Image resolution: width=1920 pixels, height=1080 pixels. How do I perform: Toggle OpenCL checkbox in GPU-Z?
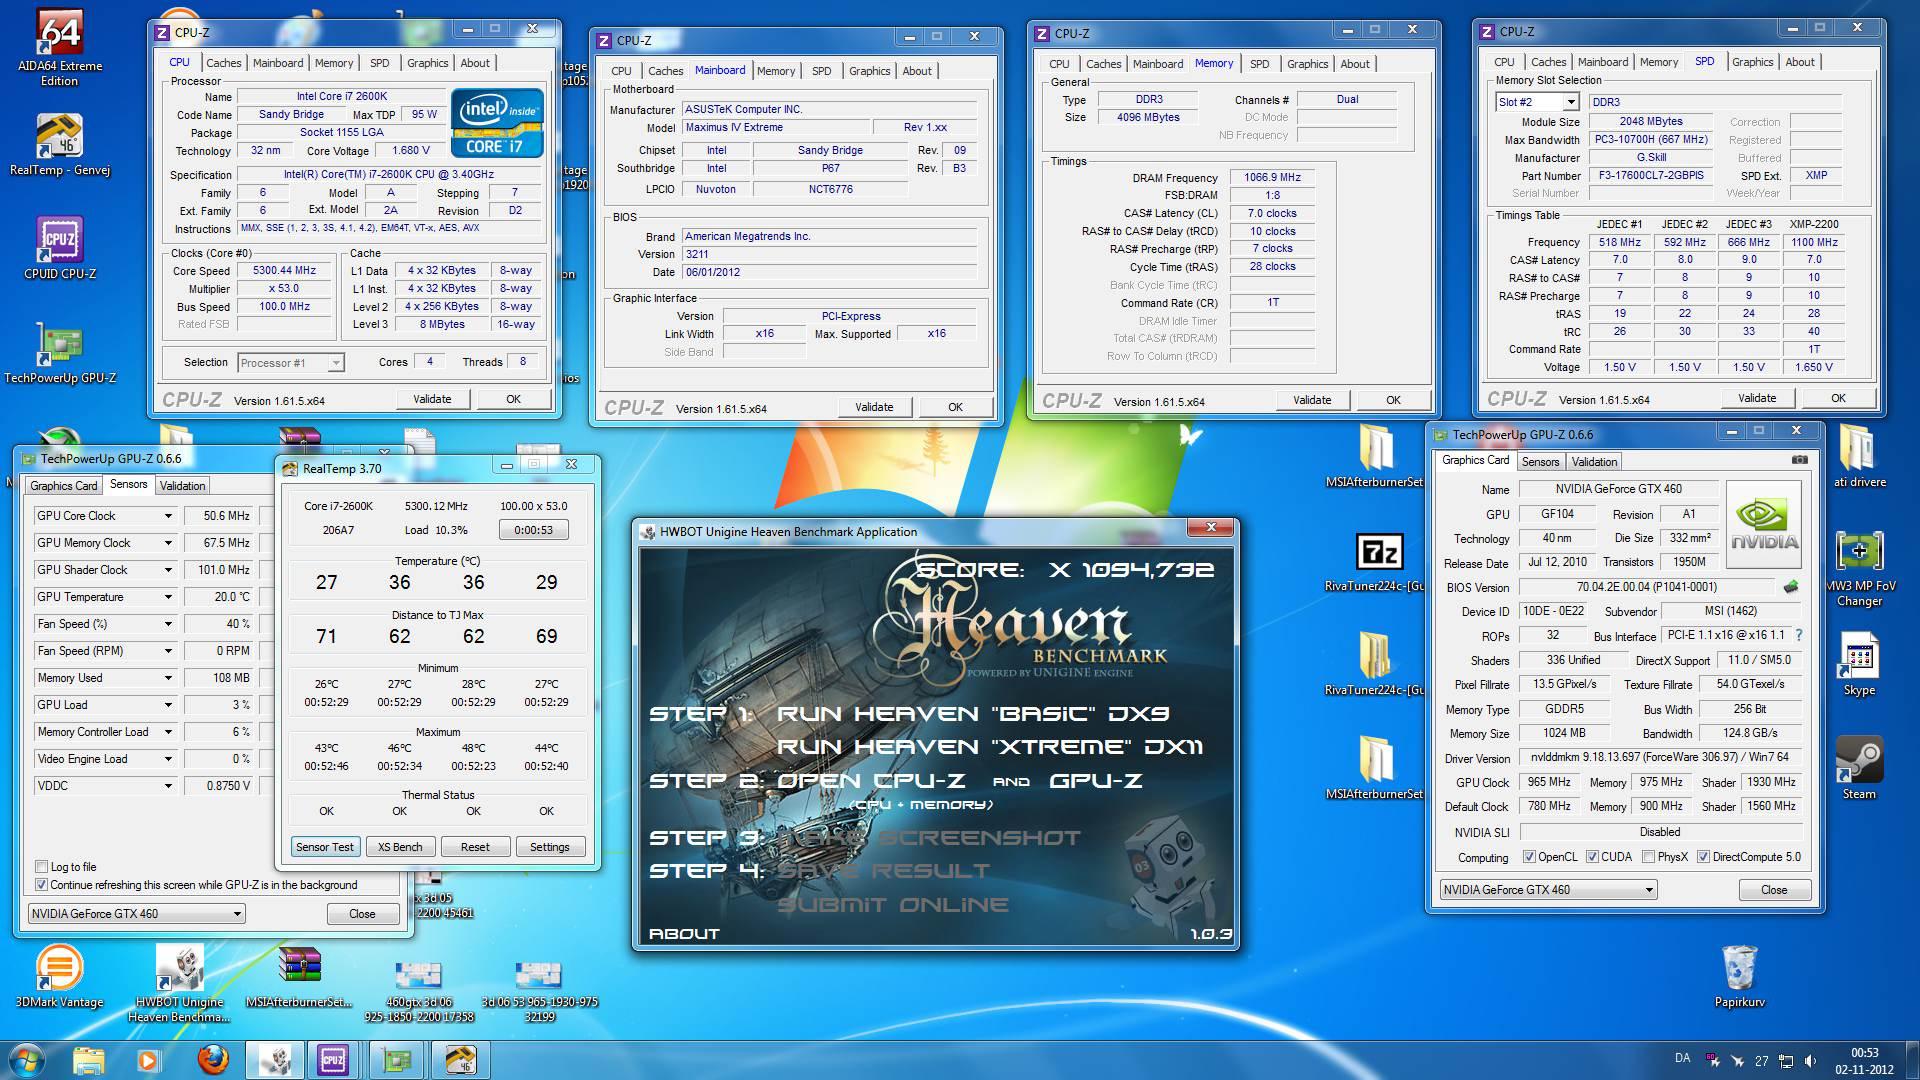coord(1529,857)
